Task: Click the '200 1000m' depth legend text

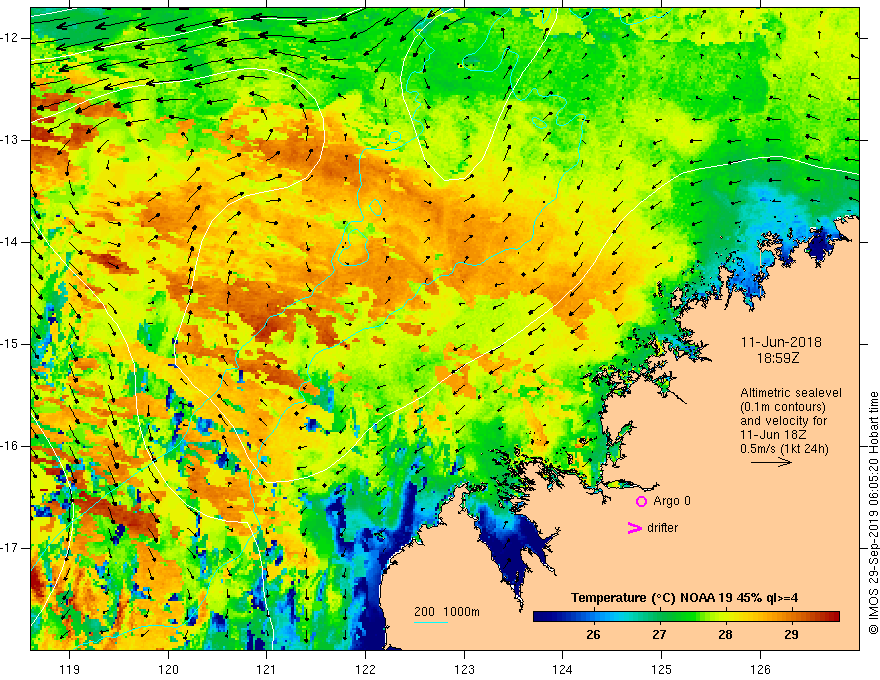Action: tap(447, 612)
